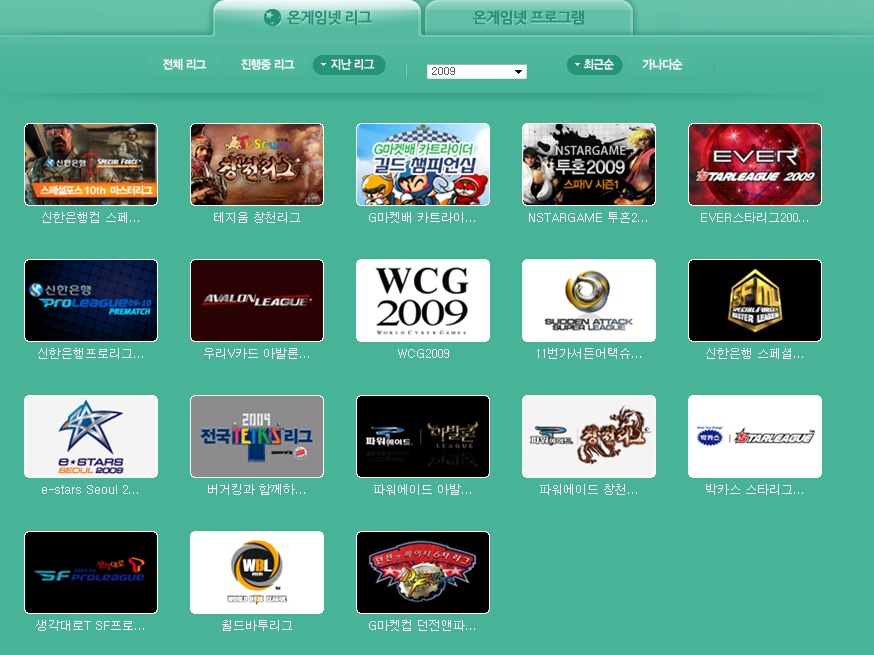This screenshot has height=655, width=874.
Task: Select the 신한은행 Proleague 09-10 prematch logo
Action: coord(91,300)
